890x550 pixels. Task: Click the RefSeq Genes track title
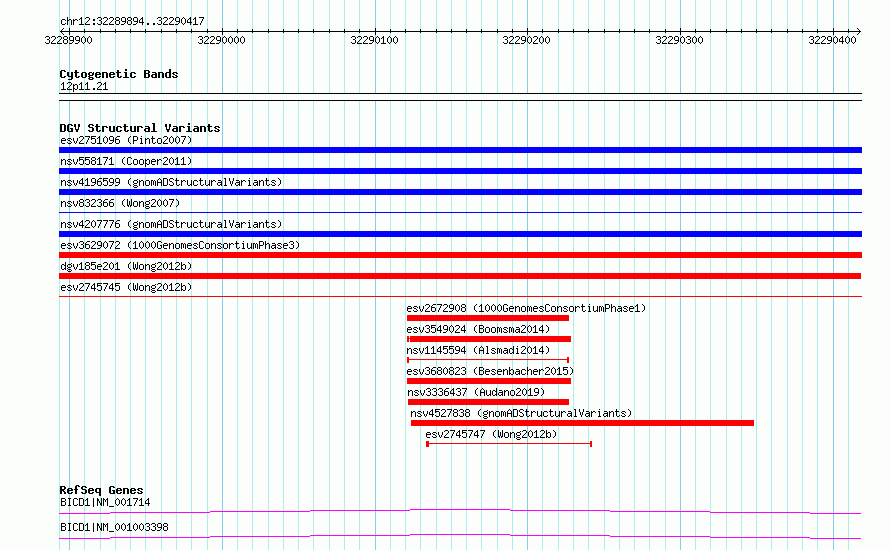[x=101, y=490]
